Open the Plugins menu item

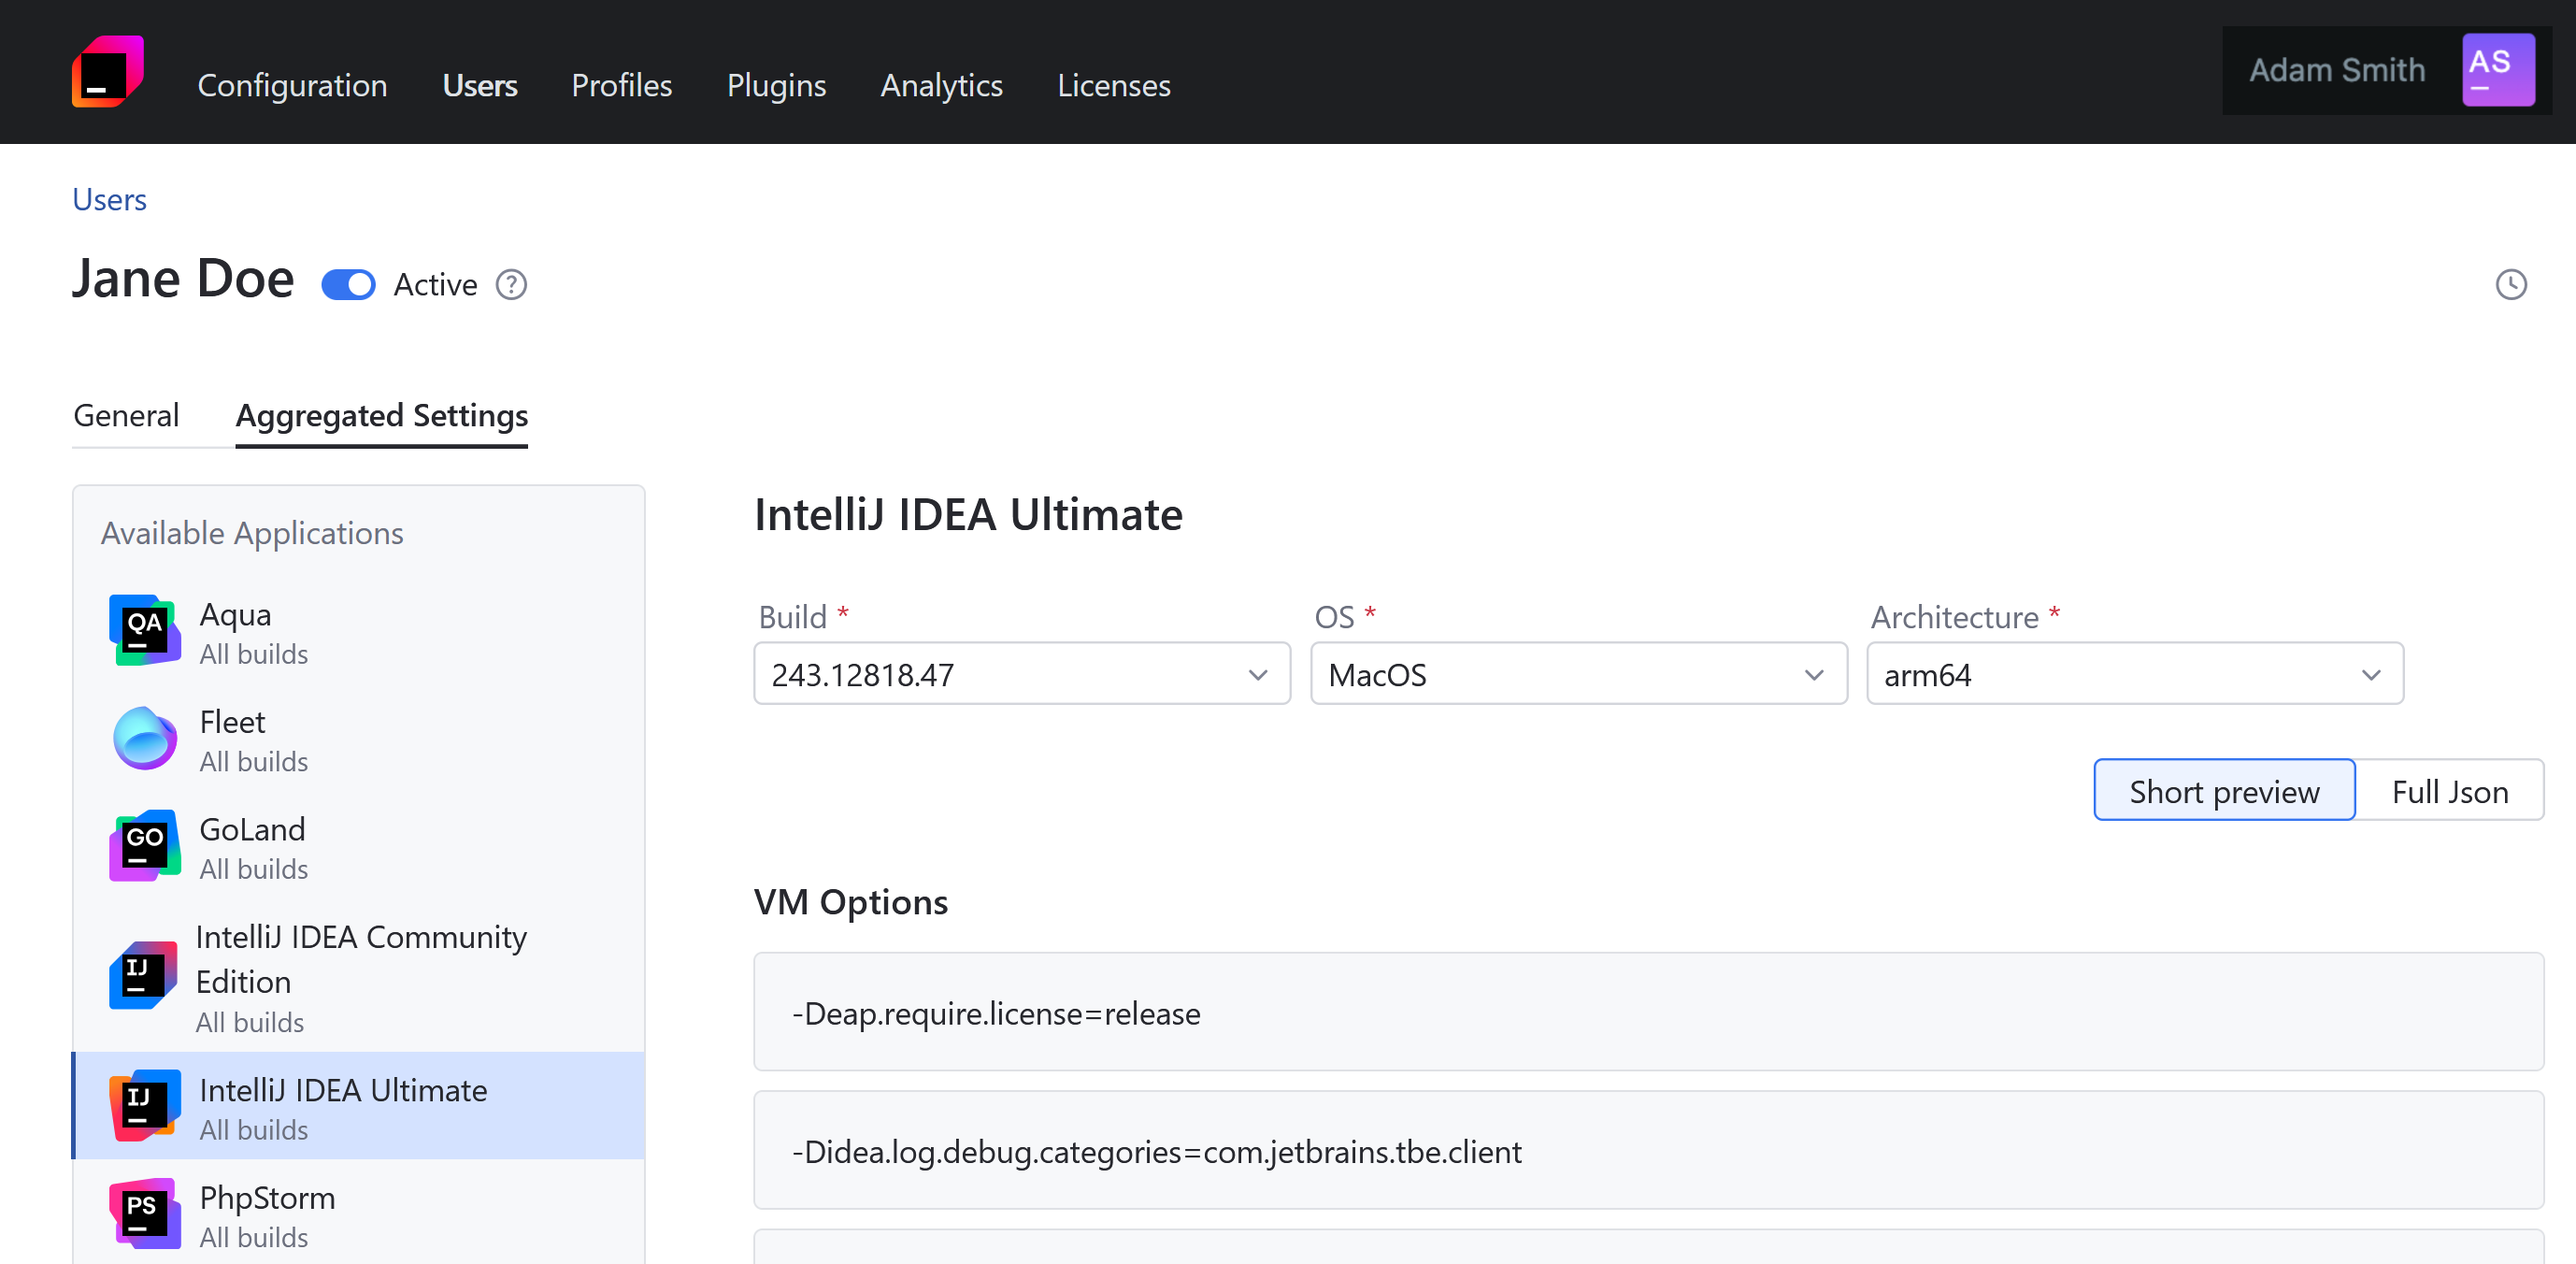(776, 86)
